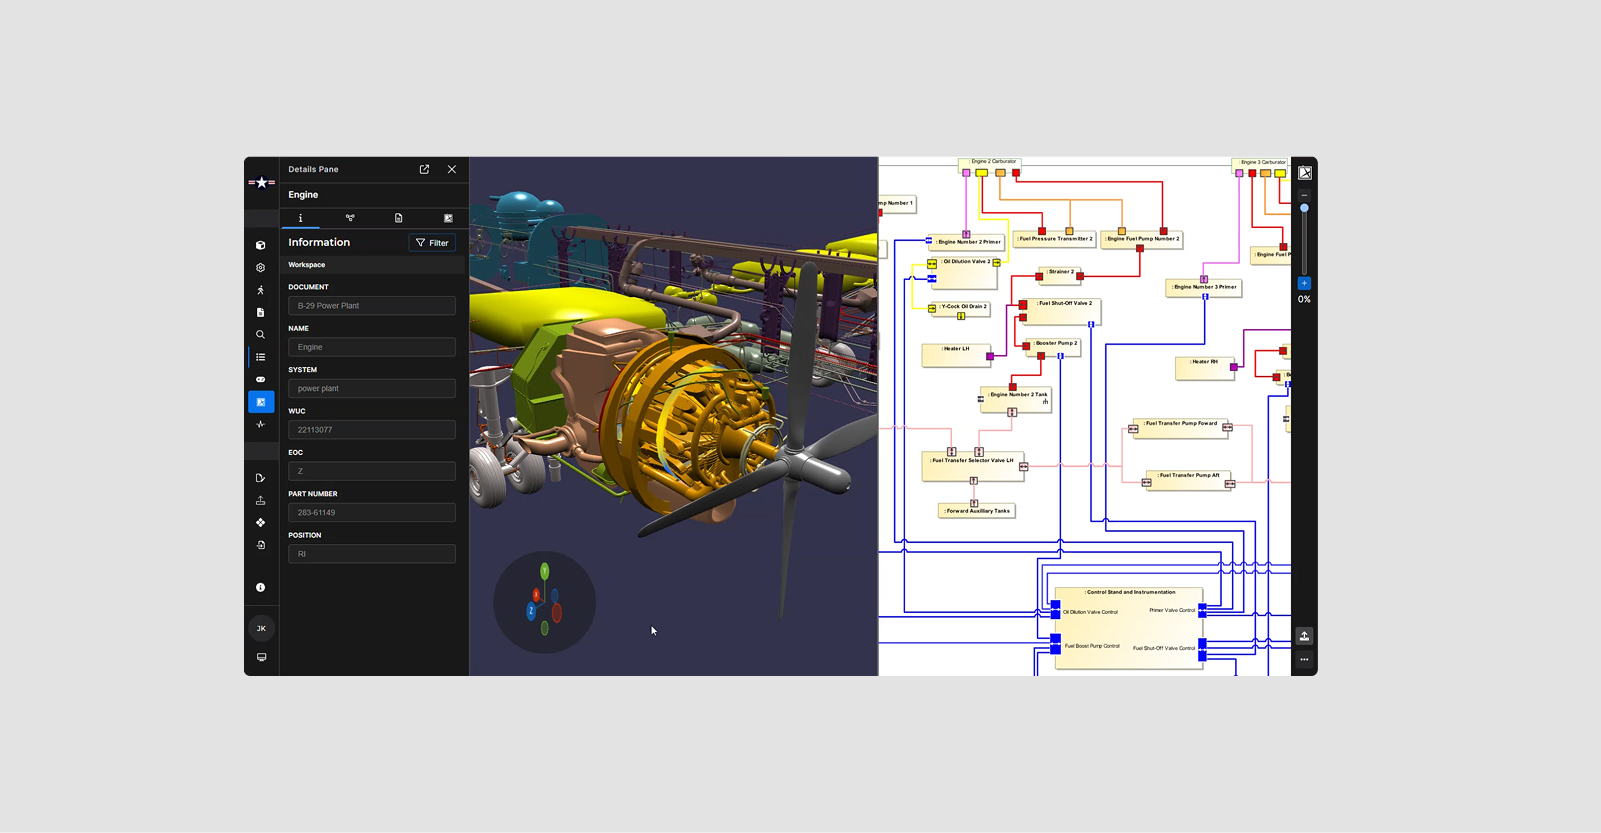
Task: Click the WUC field 22113077
Action: (x=372, y=430)
